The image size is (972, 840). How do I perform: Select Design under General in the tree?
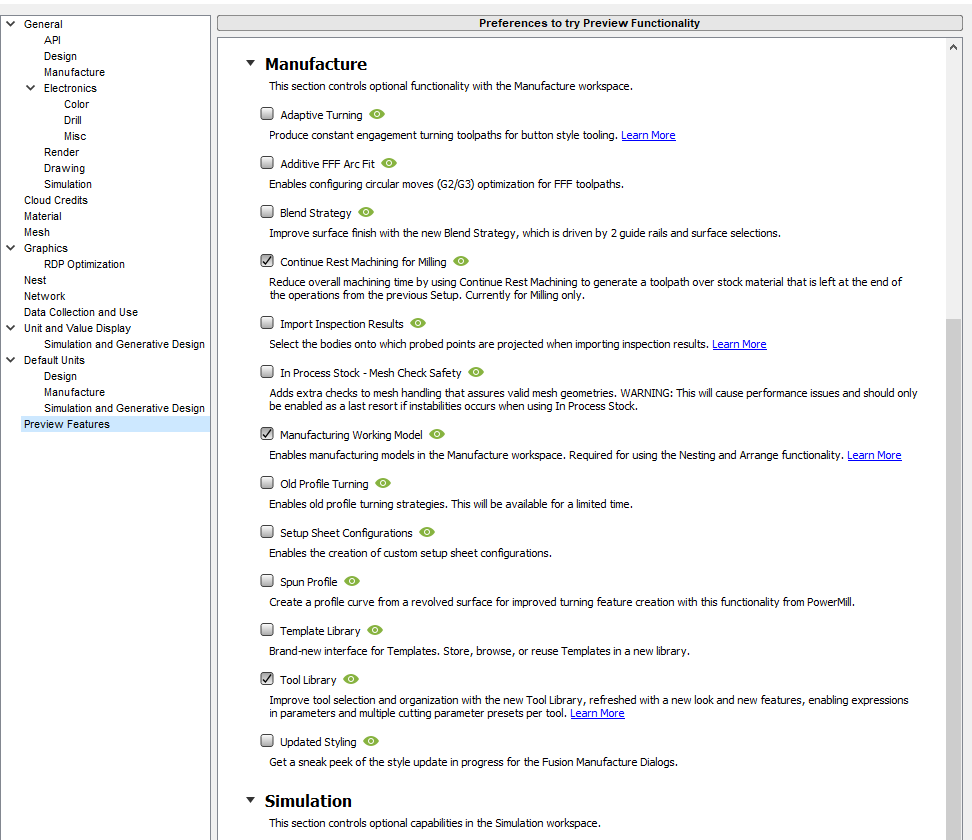point(60,56)
